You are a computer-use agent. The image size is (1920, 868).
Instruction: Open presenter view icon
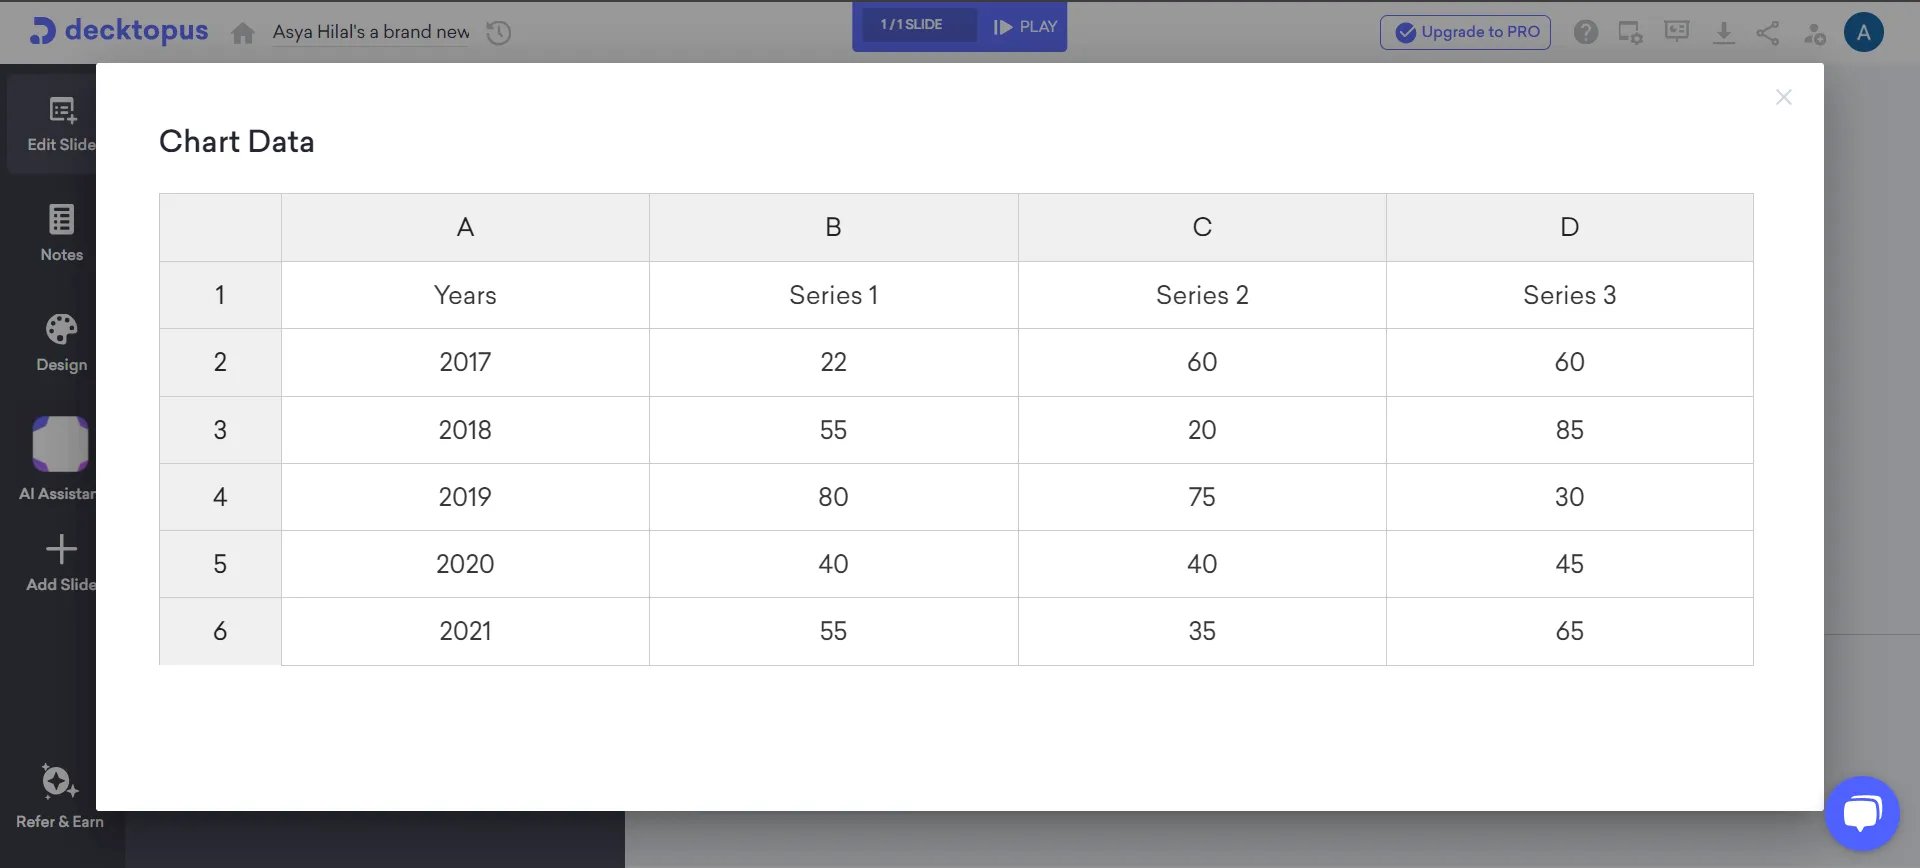(1676, 31)
